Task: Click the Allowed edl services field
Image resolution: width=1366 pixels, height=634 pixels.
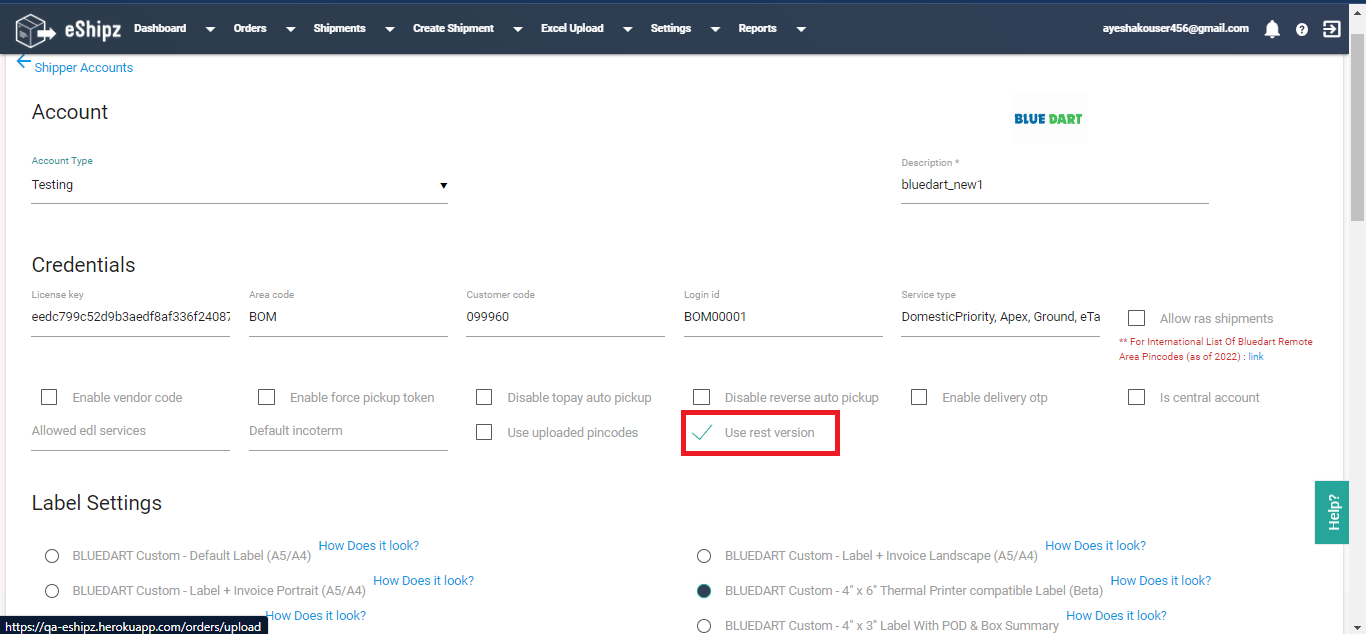Action: pos(131,431)
